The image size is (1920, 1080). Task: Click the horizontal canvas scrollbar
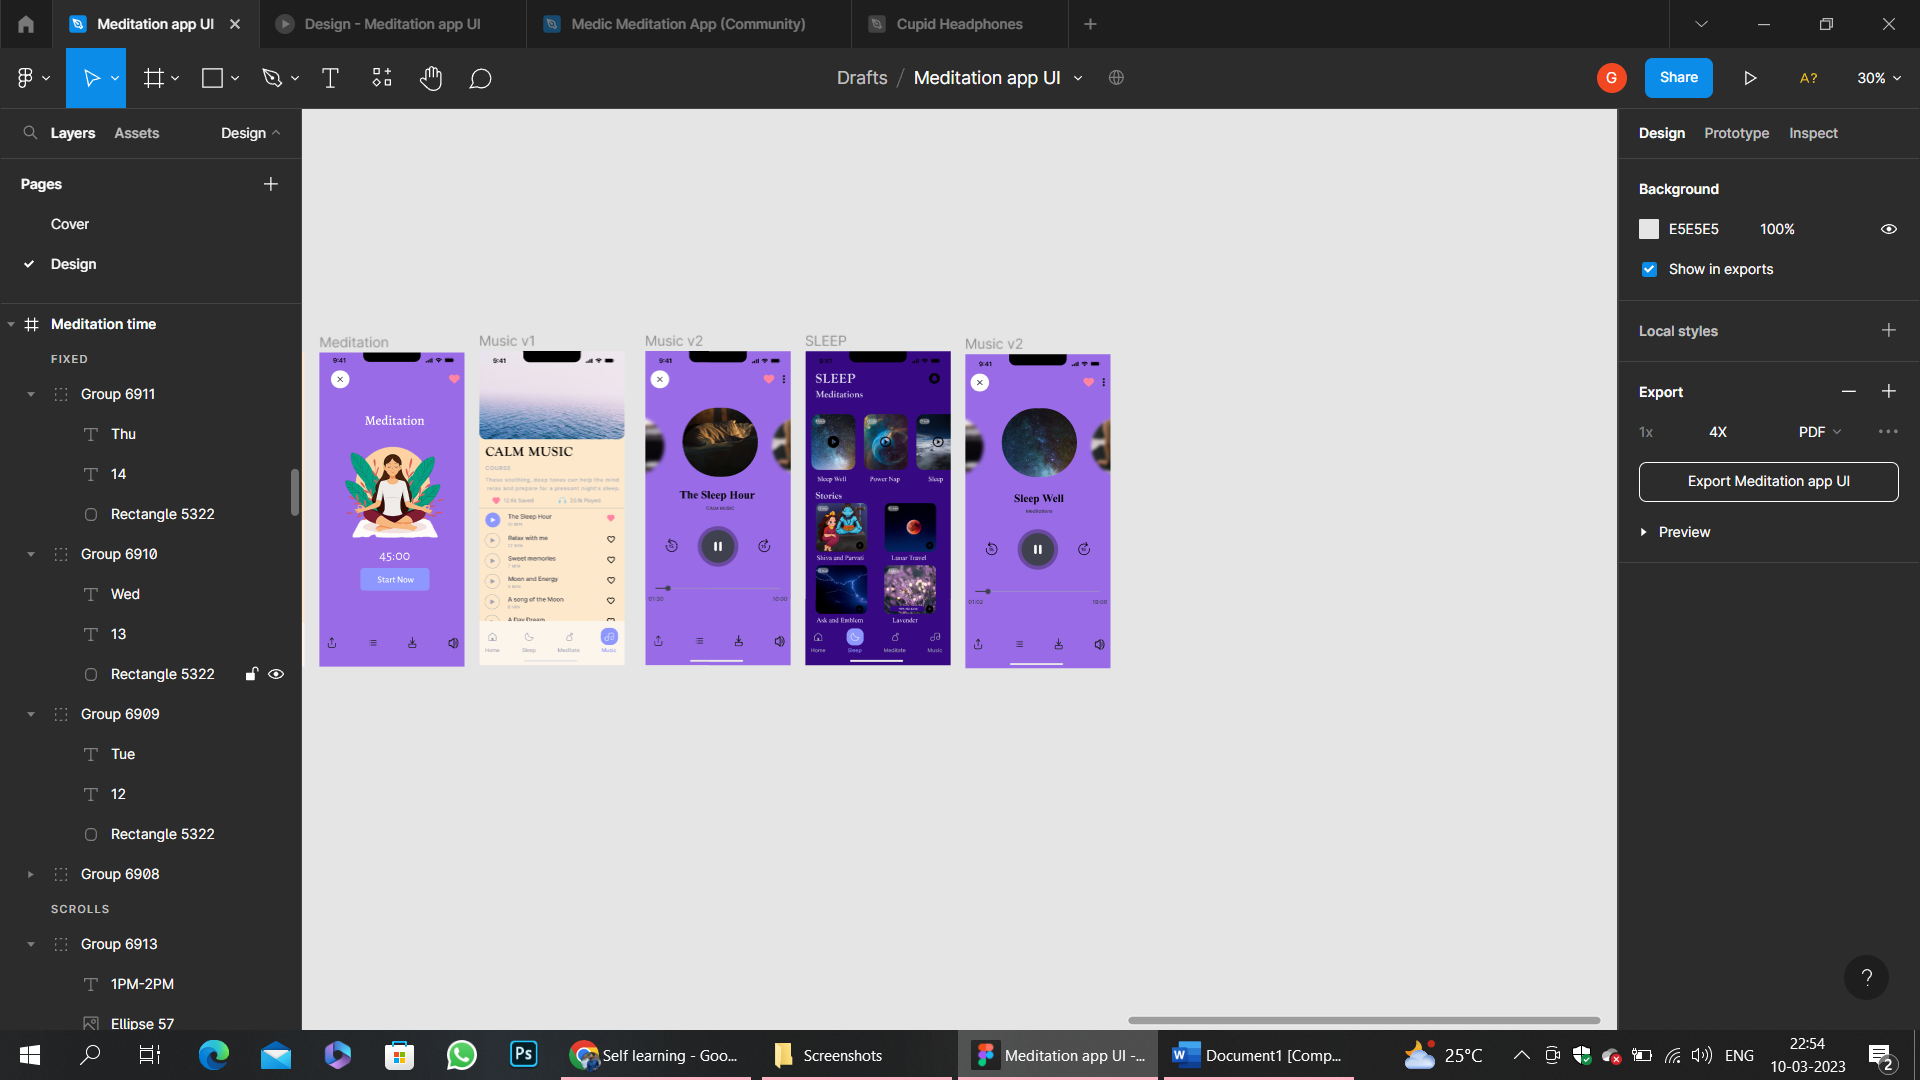pyautogui.click(x=1364, y=1020)
